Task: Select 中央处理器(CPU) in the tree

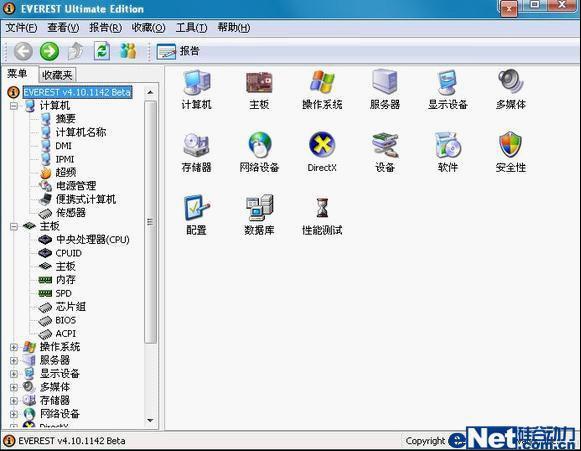Action: tap(93, 240)
